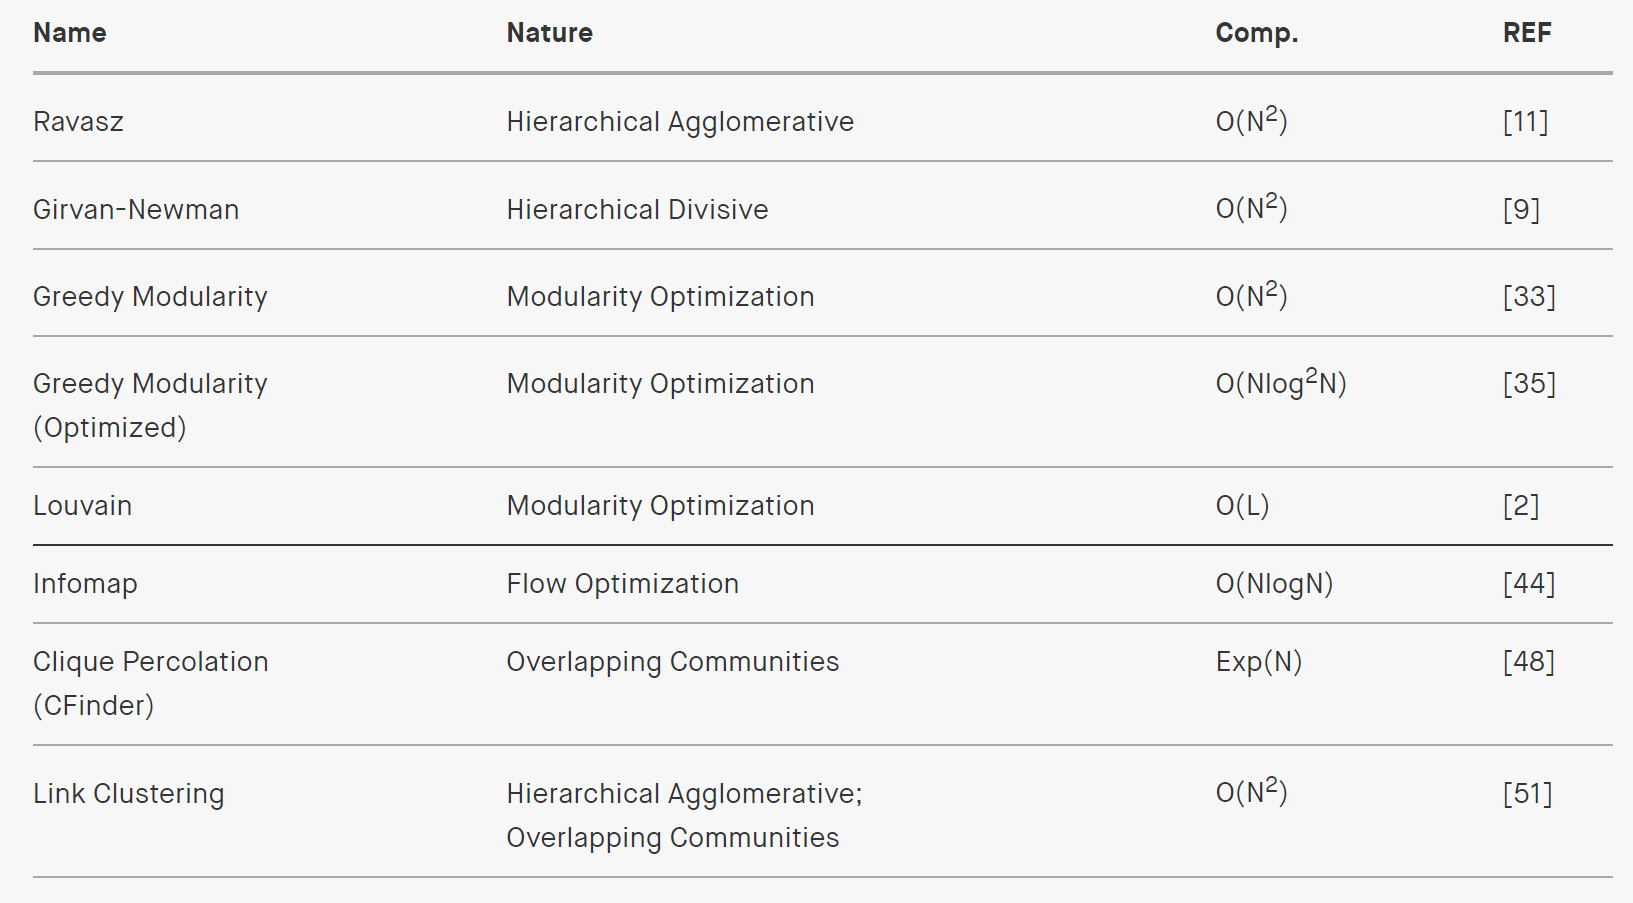
Task: Click the reference [11] for Ravasz
Action: (1525, 122)
